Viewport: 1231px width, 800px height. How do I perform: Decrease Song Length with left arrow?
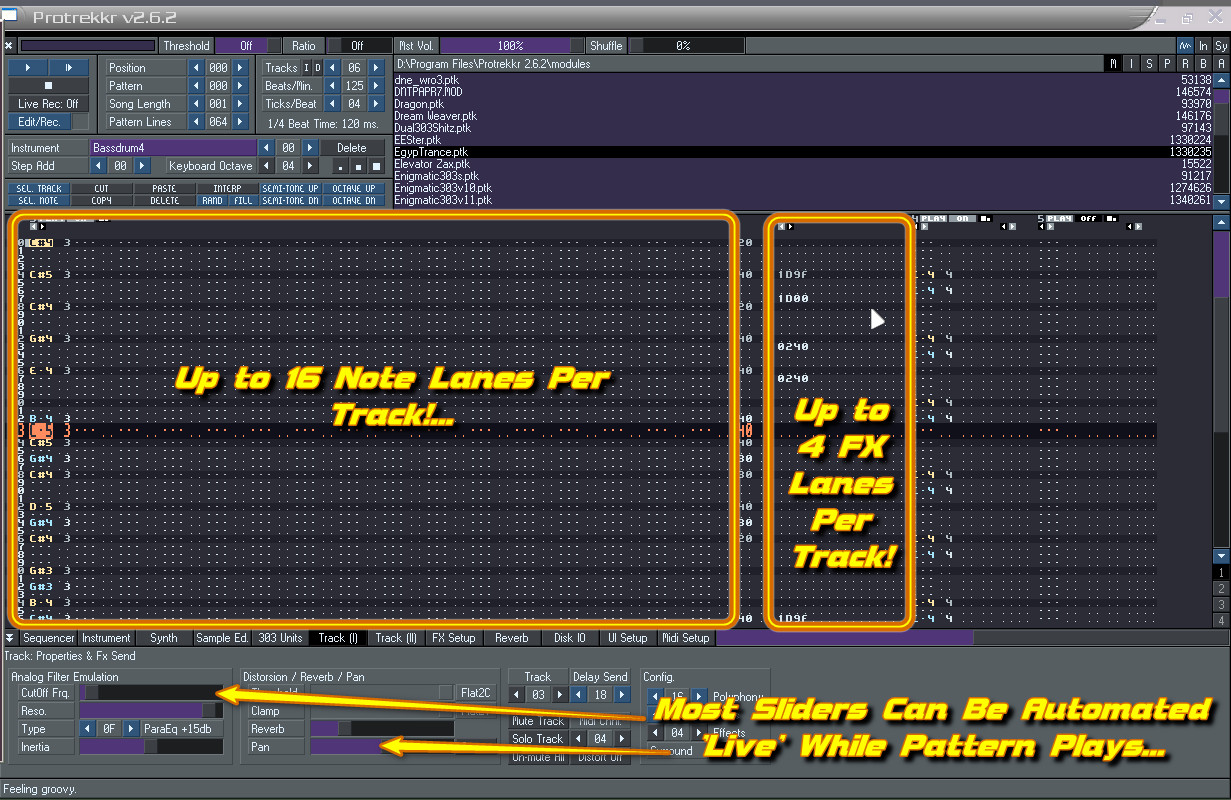click(x=196, y=104)
